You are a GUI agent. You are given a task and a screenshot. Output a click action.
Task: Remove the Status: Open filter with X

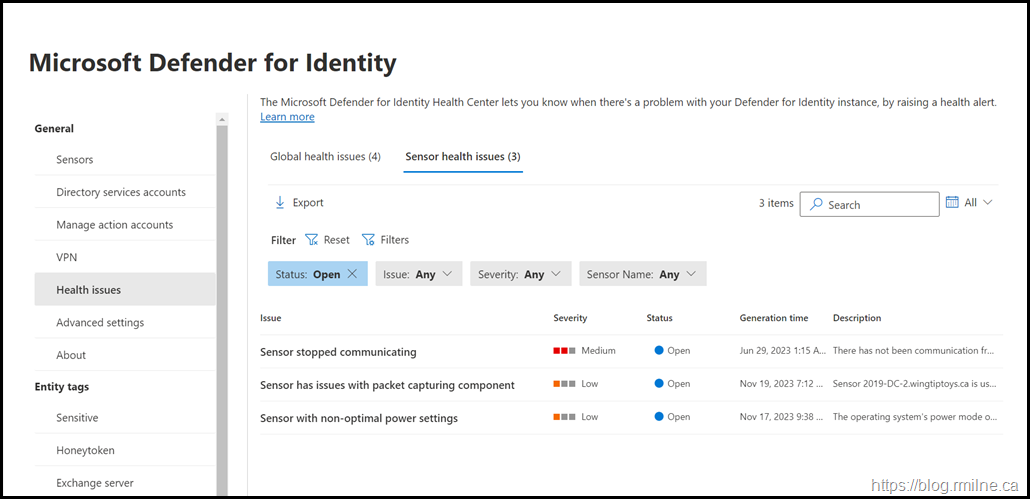[352, 274]
